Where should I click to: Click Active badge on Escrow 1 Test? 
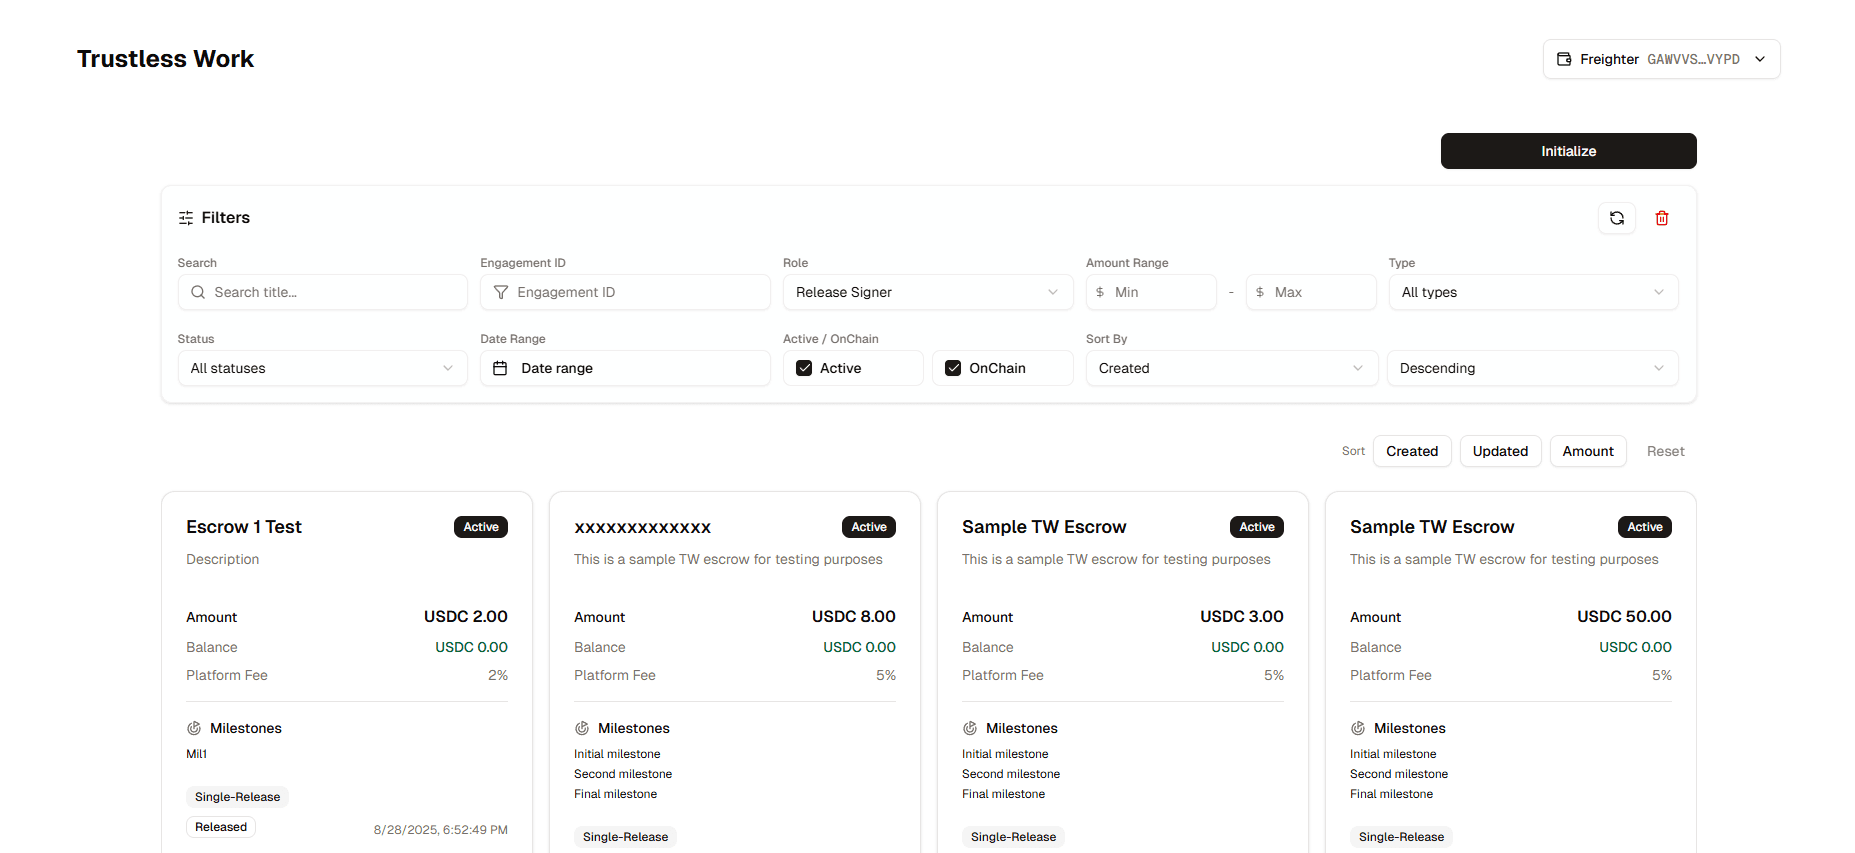click(x=481, y=527)
